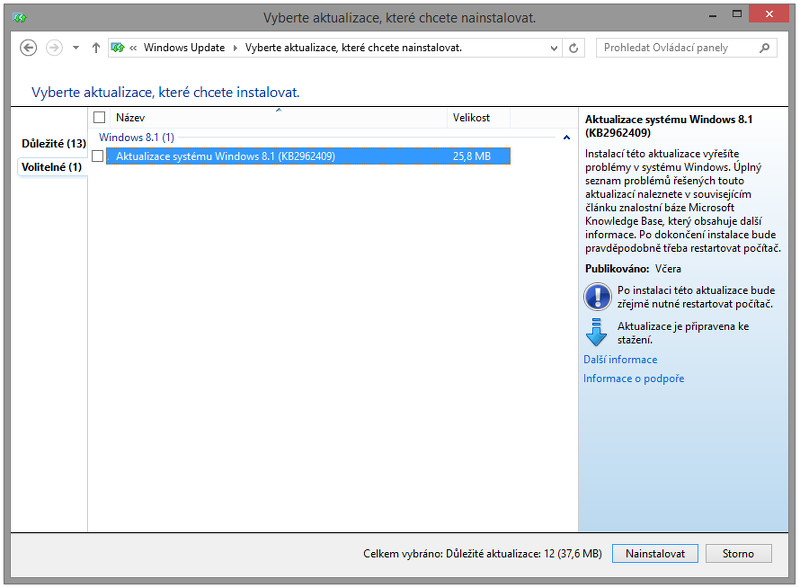Collapse the Windows 8.1 (1) group
The height and width of the screenshot is (588, 800).
566,137
